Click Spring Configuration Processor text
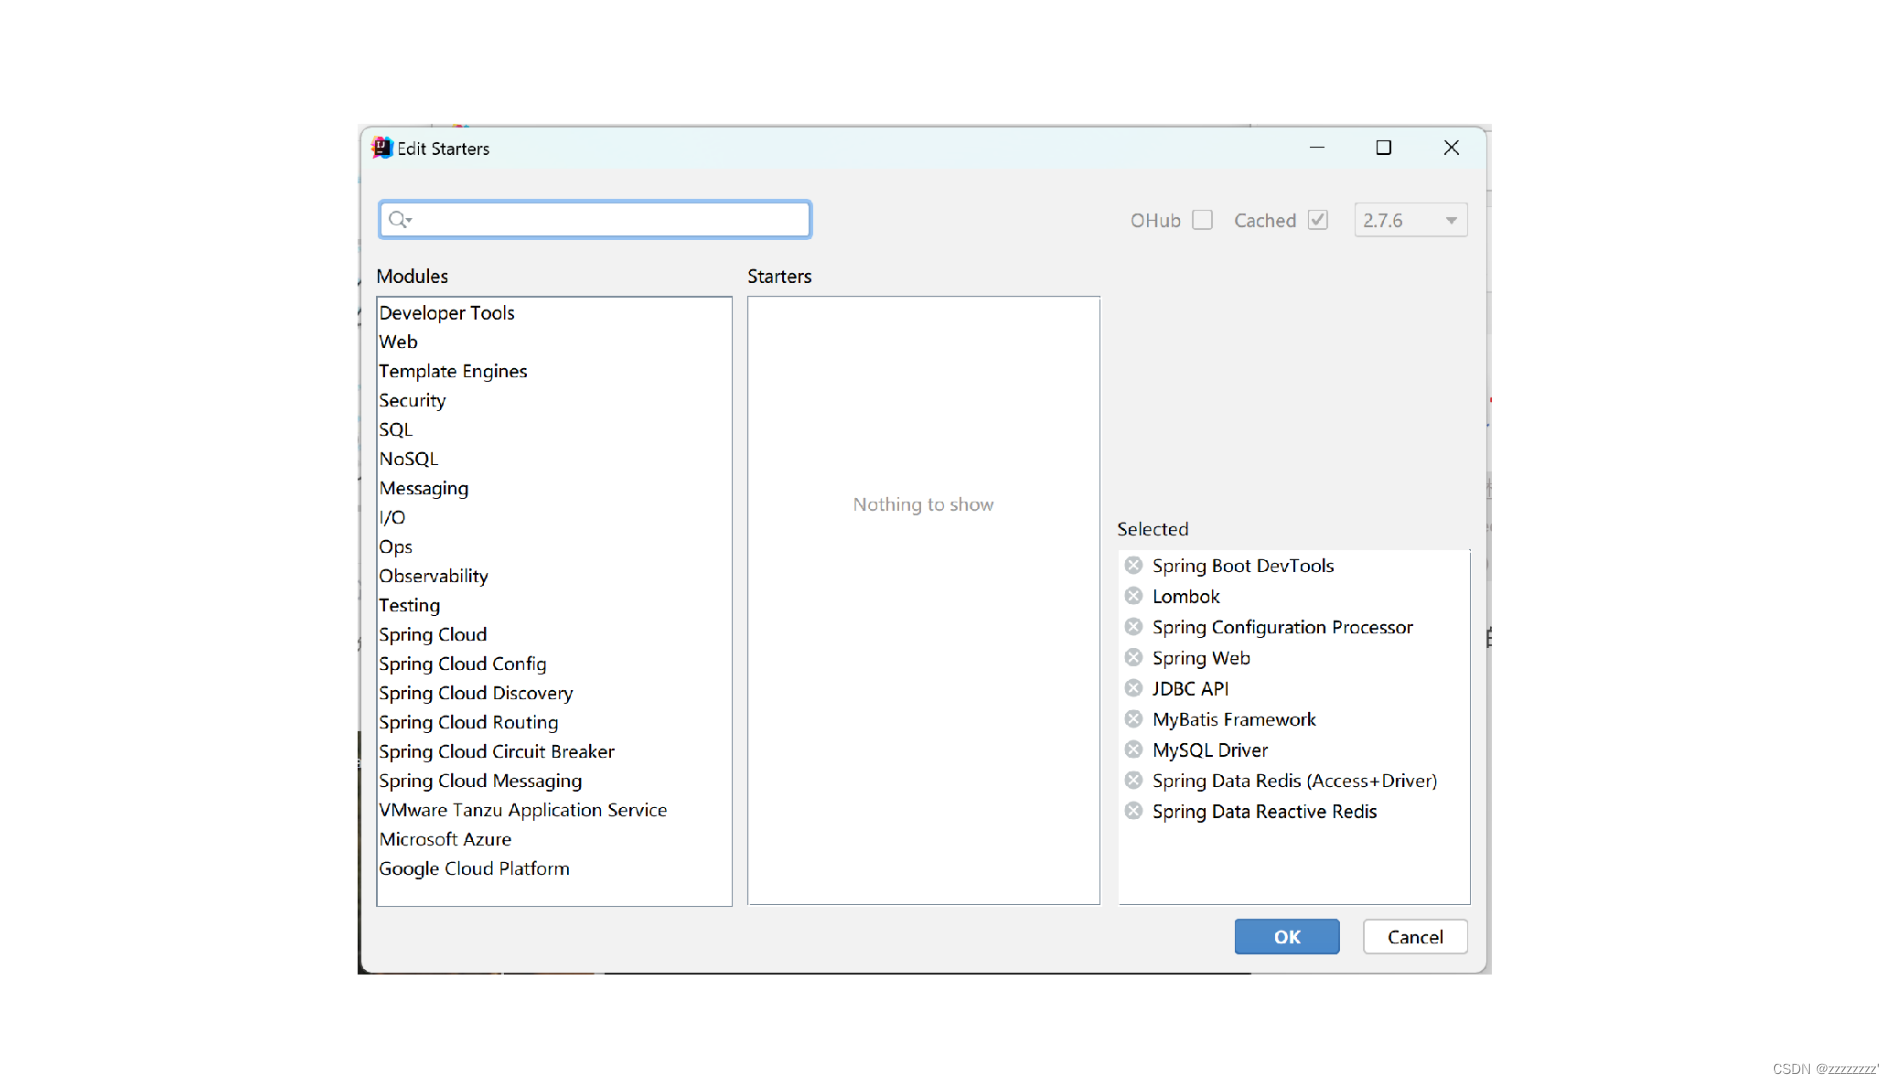 pos(1282,627)
